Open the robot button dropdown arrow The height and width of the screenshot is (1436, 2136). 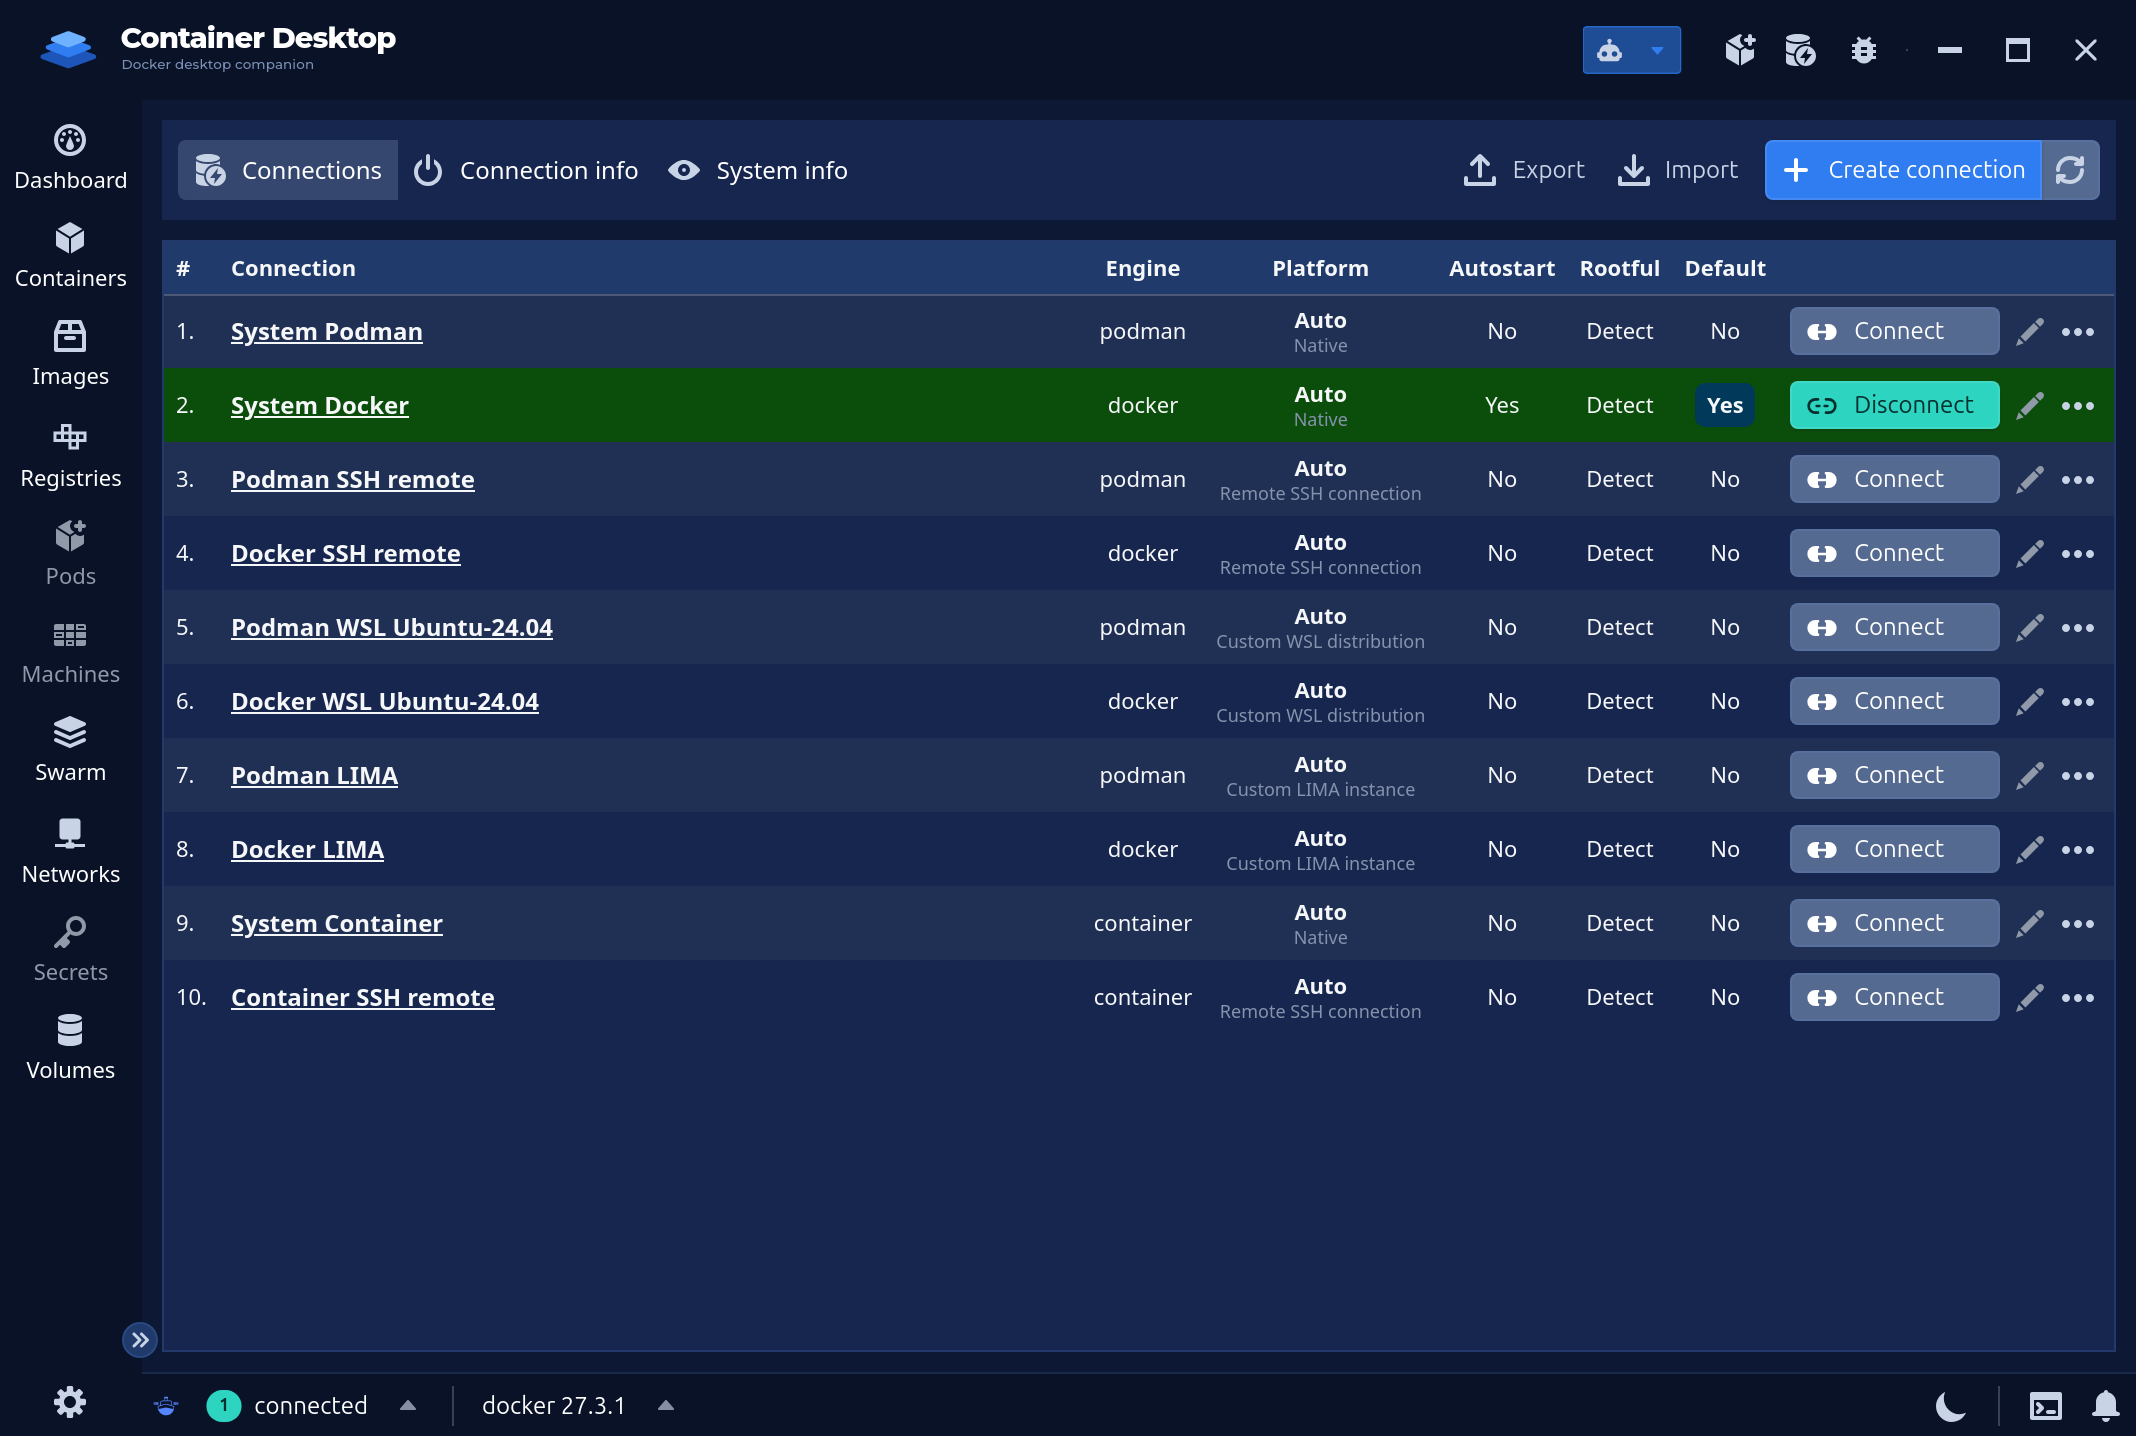pos(1657,50)
